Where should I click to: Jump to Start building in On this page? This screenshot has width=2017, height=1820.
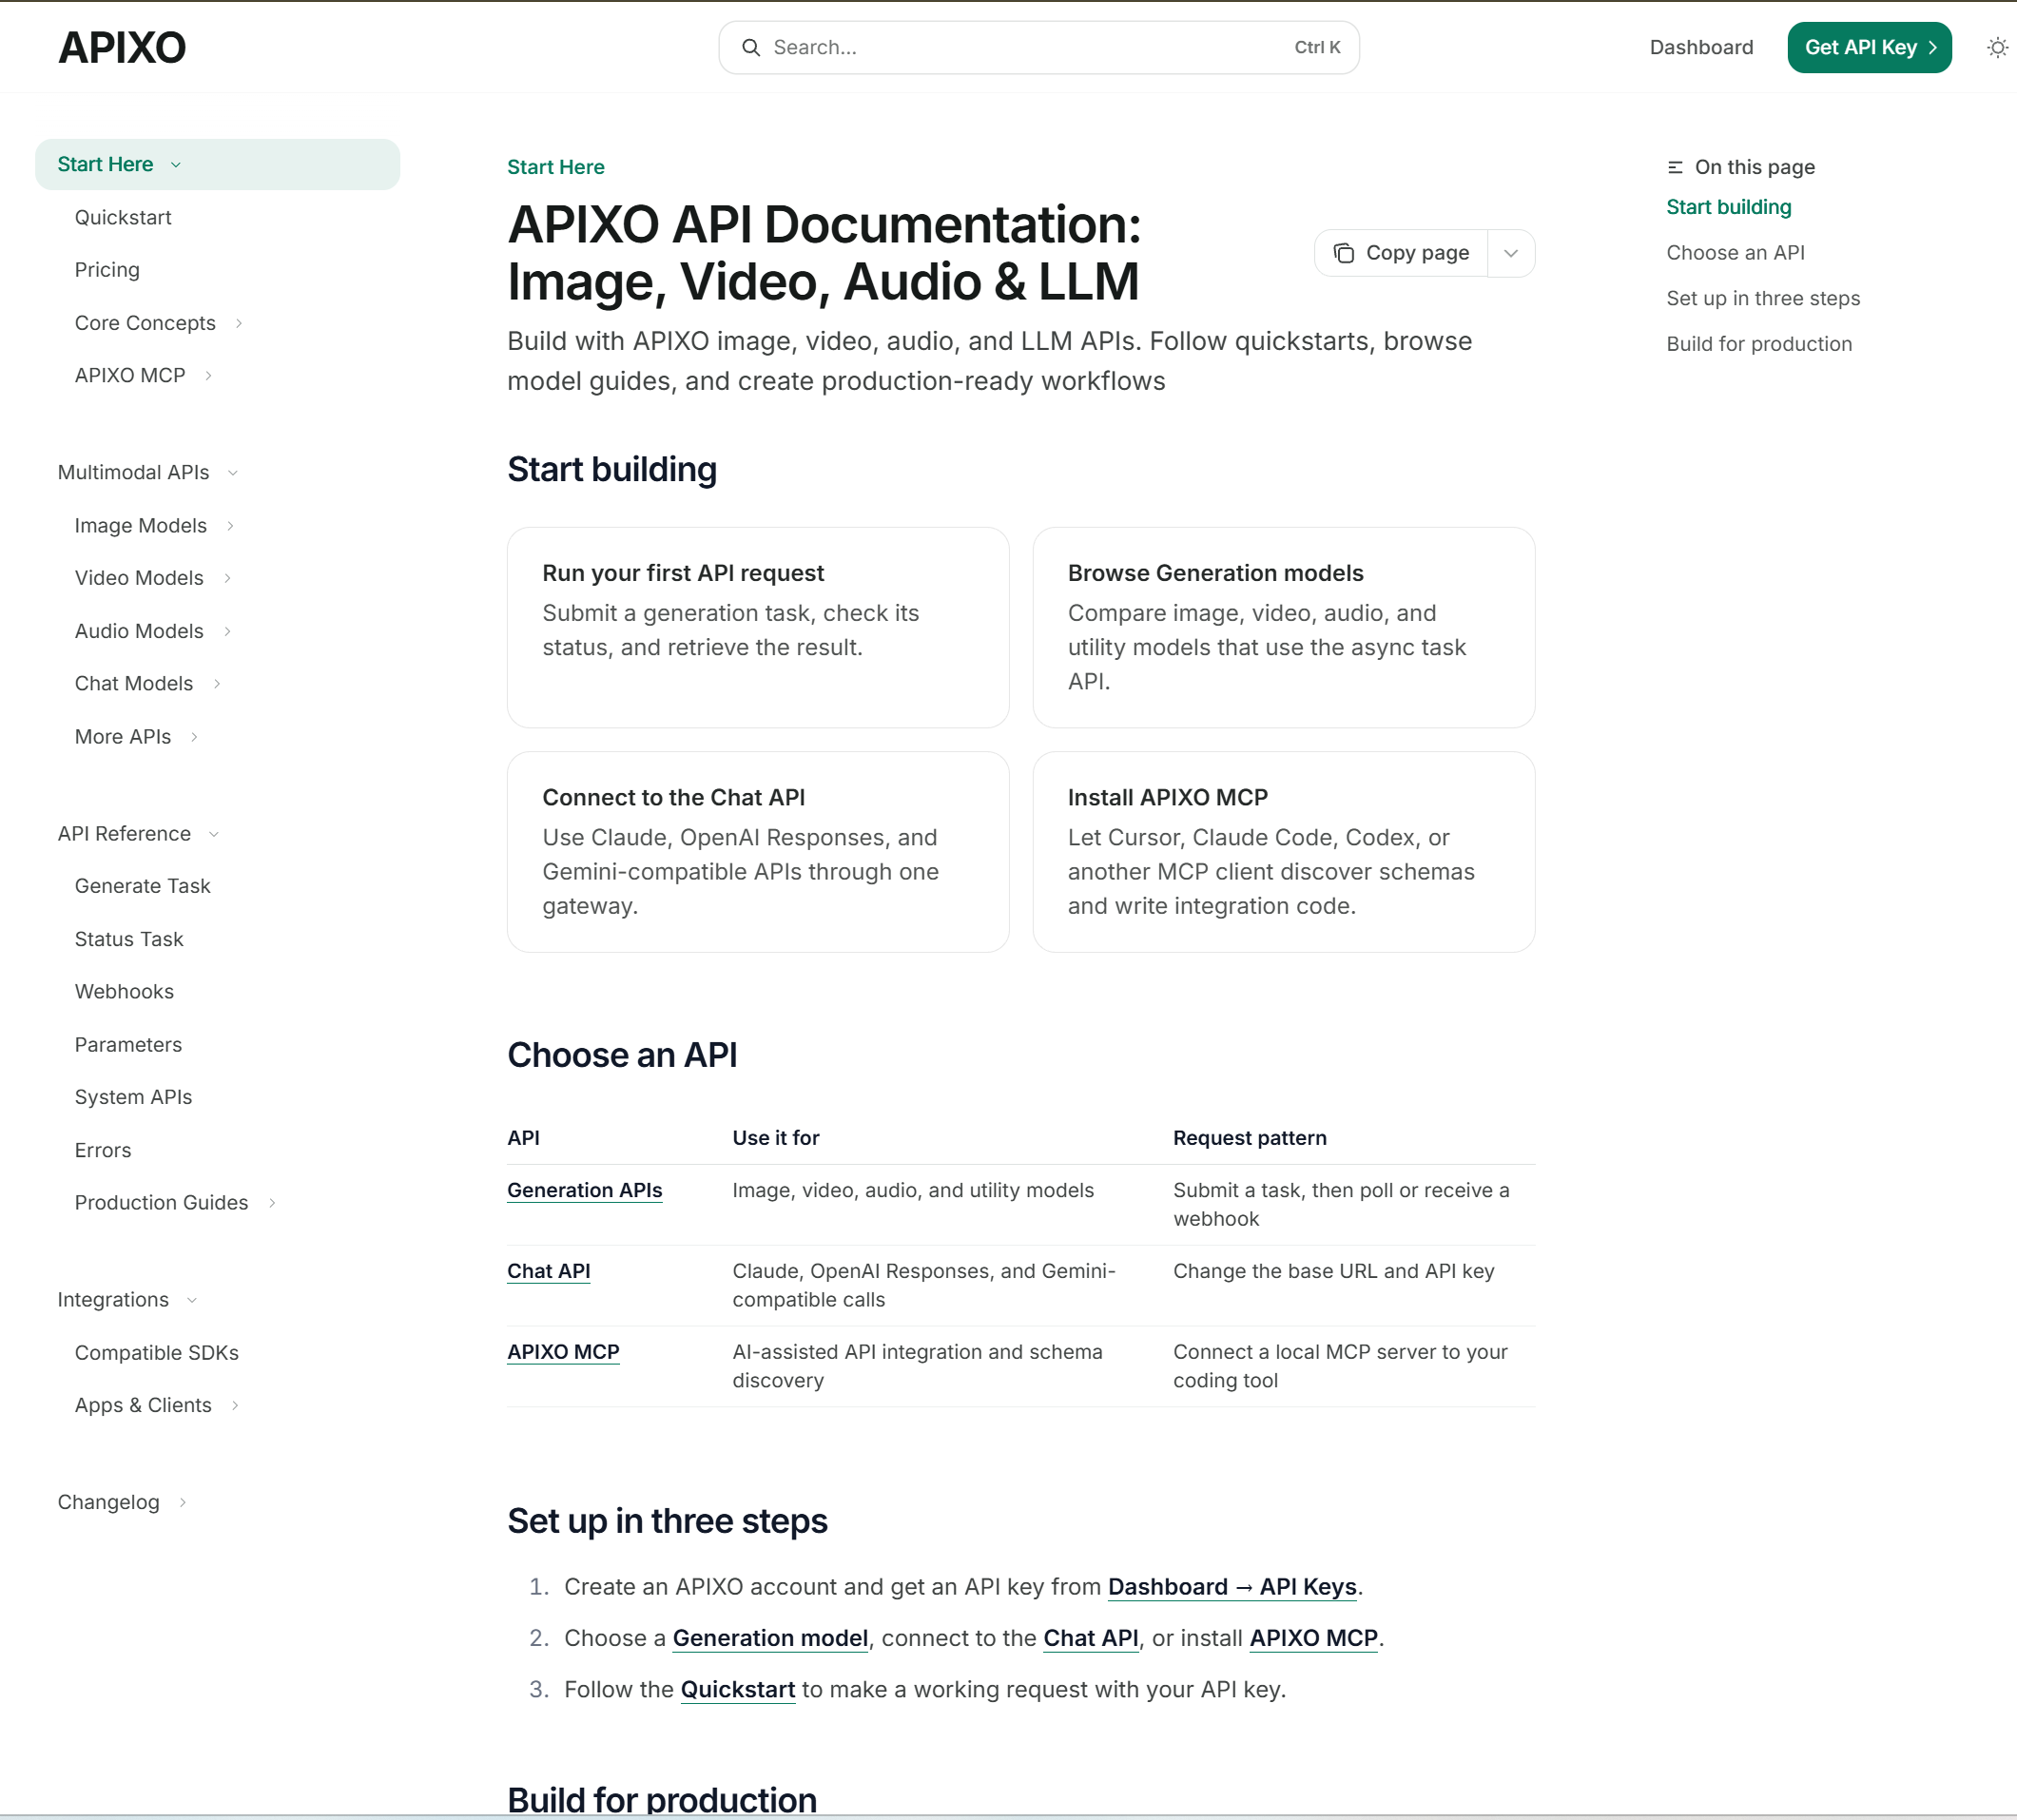(x=1729, y=207)
